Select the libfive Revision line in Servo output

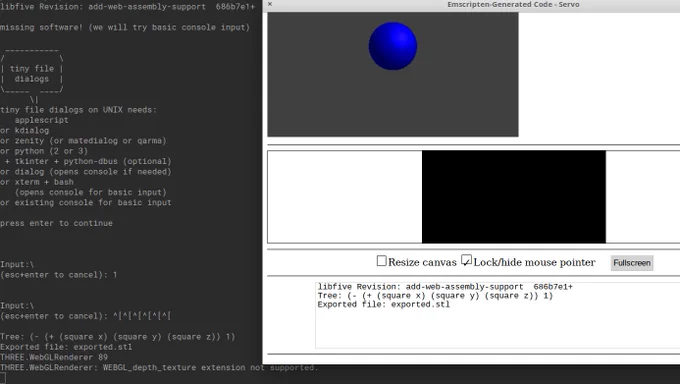click(445, 287)
